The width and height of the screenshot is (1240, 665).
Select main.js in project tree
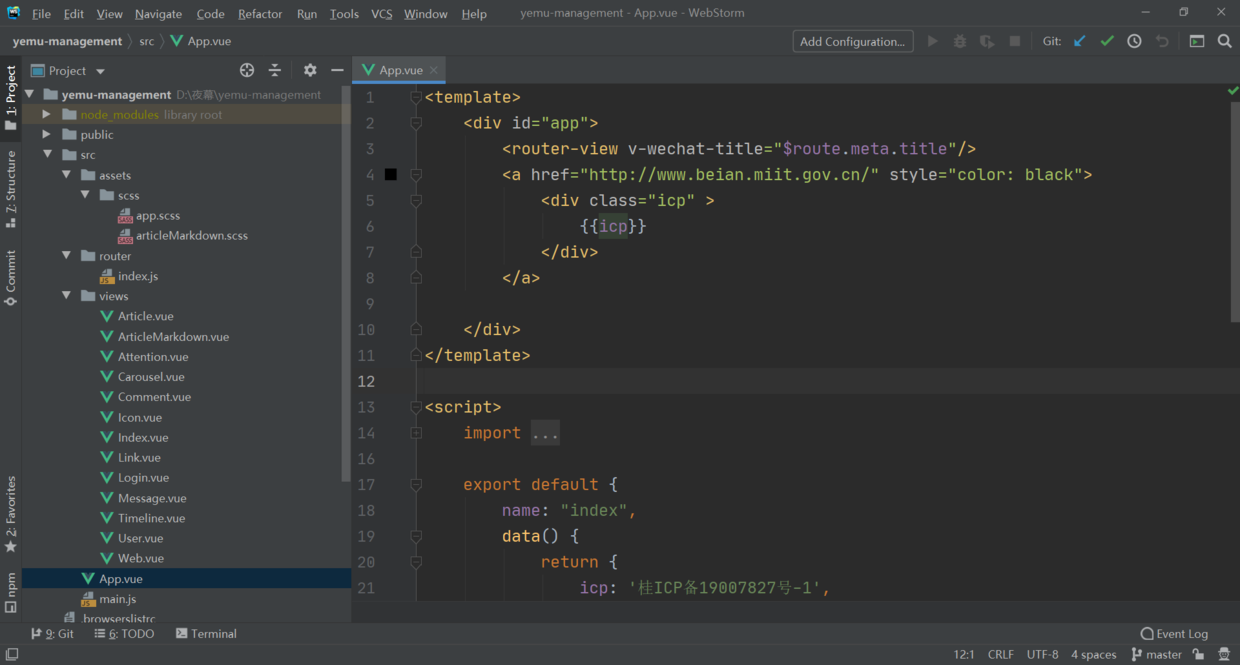click(x=117, y=599)
